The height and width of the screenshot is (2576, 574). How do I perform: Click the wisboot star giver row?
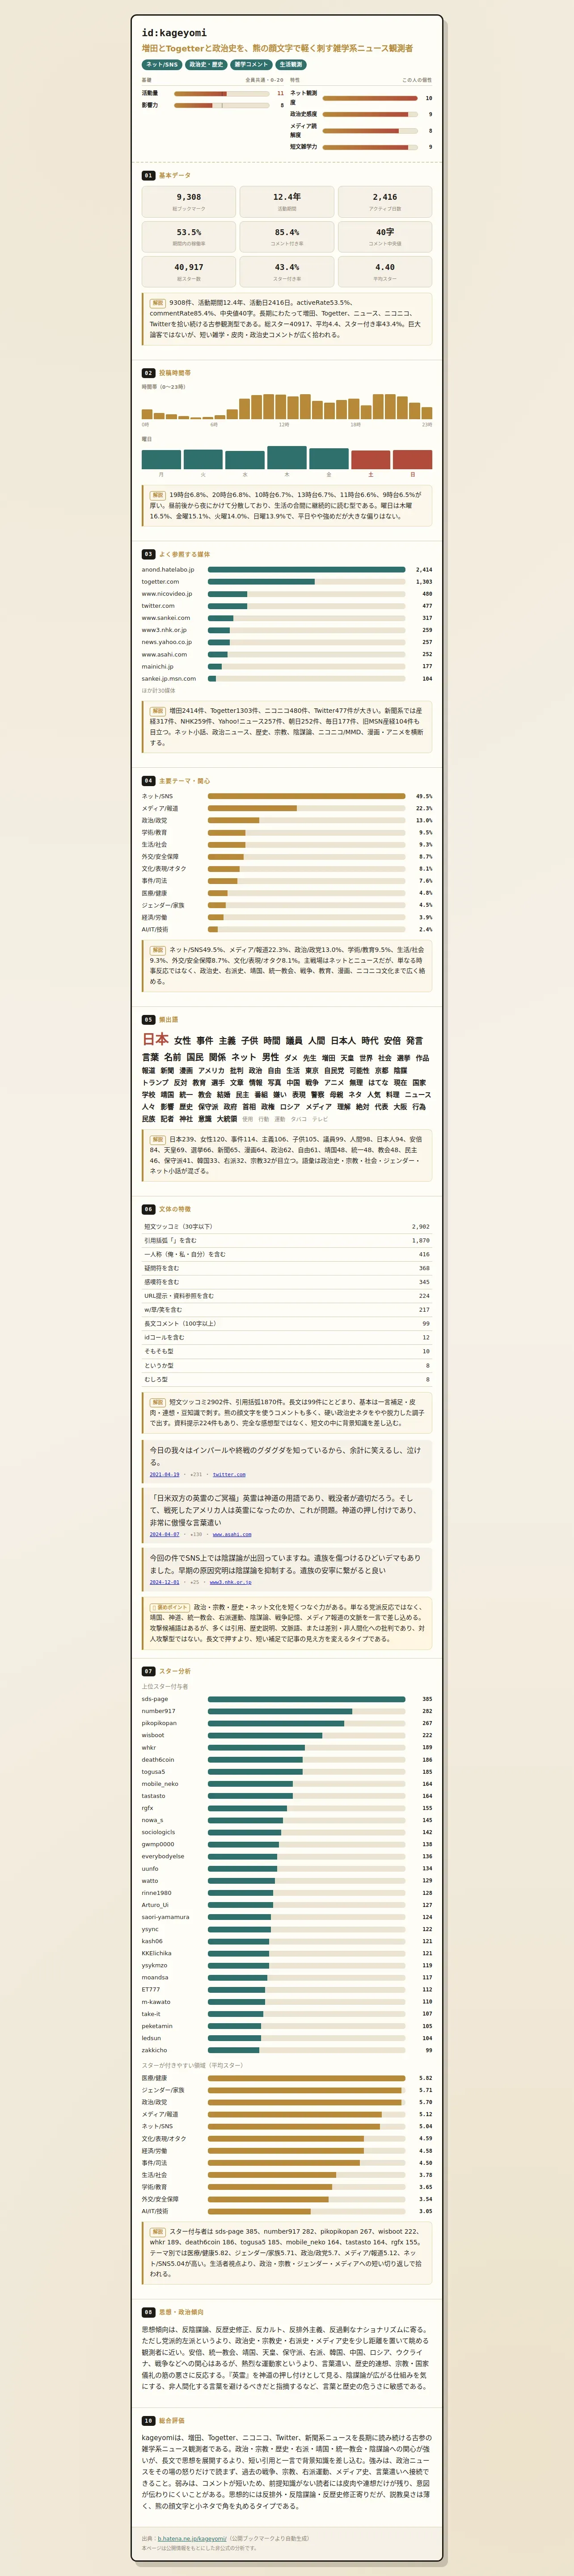click(x=287, y=1735)
